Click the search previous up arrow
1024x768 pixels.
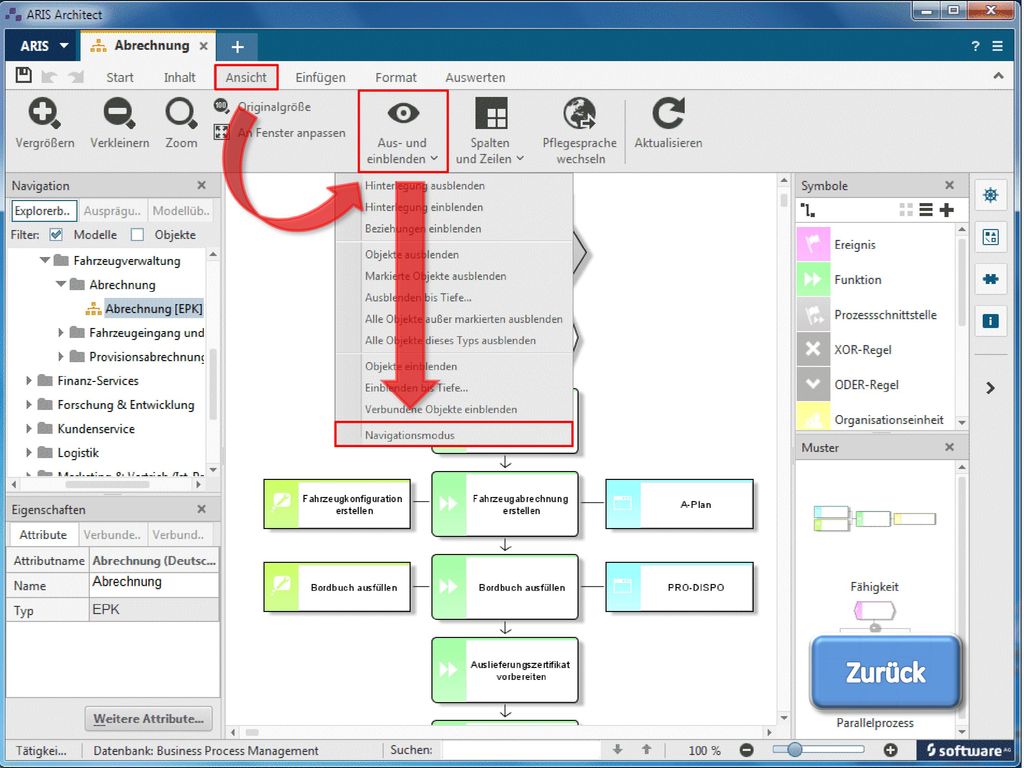pos(647,750)
